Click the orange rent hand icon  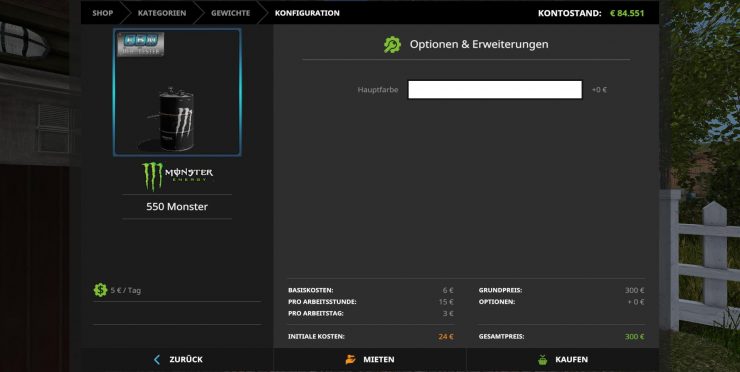coord(350,360)
